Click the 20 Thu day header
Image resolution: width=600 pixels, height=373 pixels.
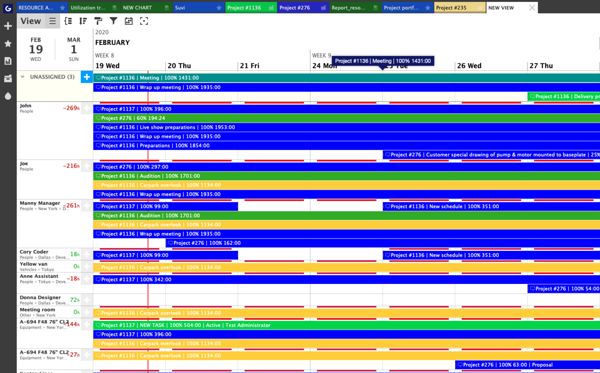[x=179, y=66]
